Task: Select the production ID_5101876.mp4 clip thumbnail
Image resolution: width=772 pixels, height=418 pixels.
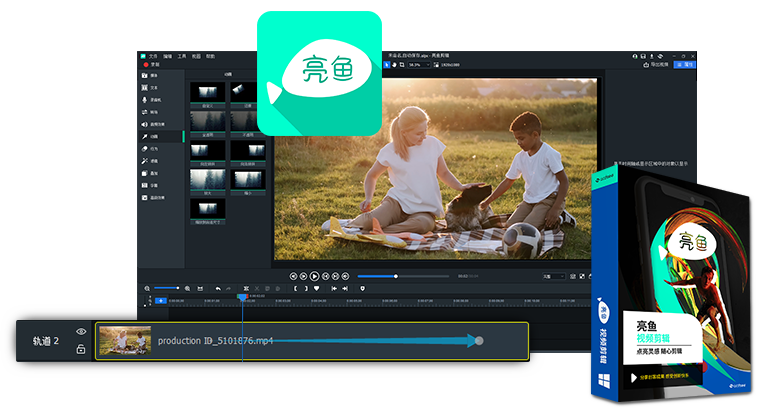Action: (125, 341)
